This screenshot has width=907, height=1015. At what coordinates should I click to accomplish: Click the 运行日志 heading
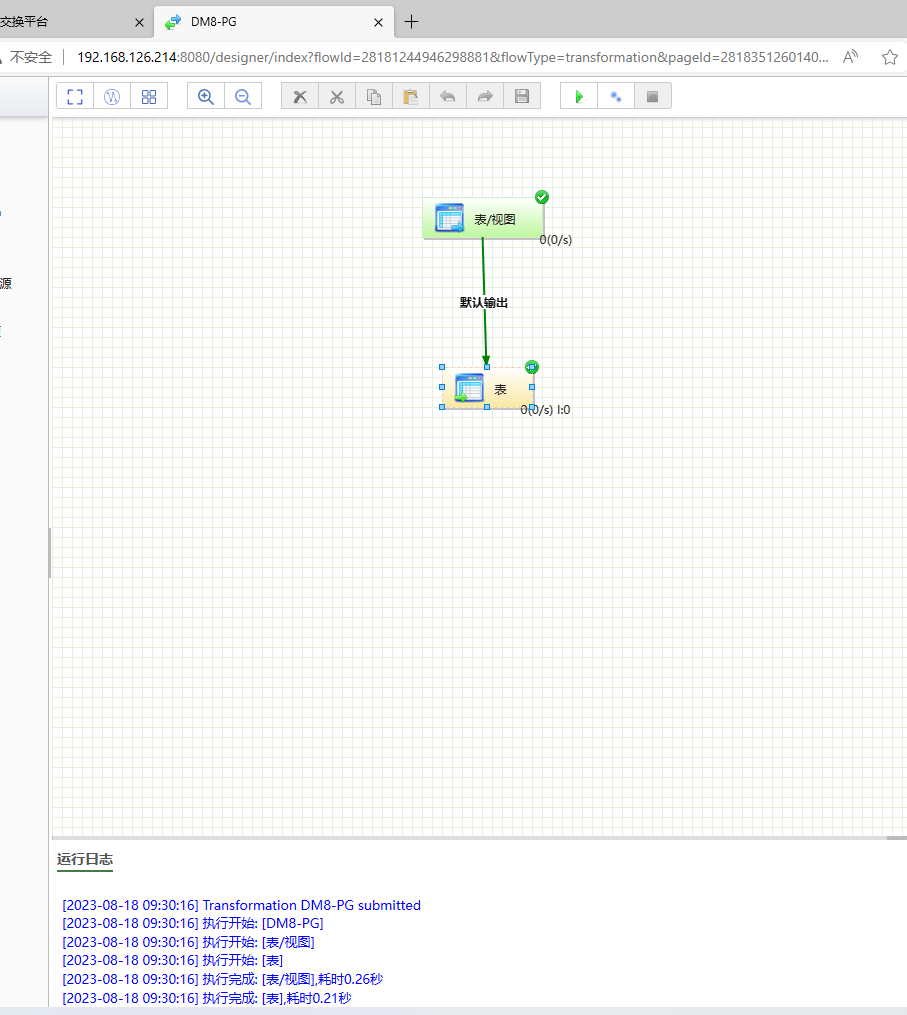(x=84, y=858)
